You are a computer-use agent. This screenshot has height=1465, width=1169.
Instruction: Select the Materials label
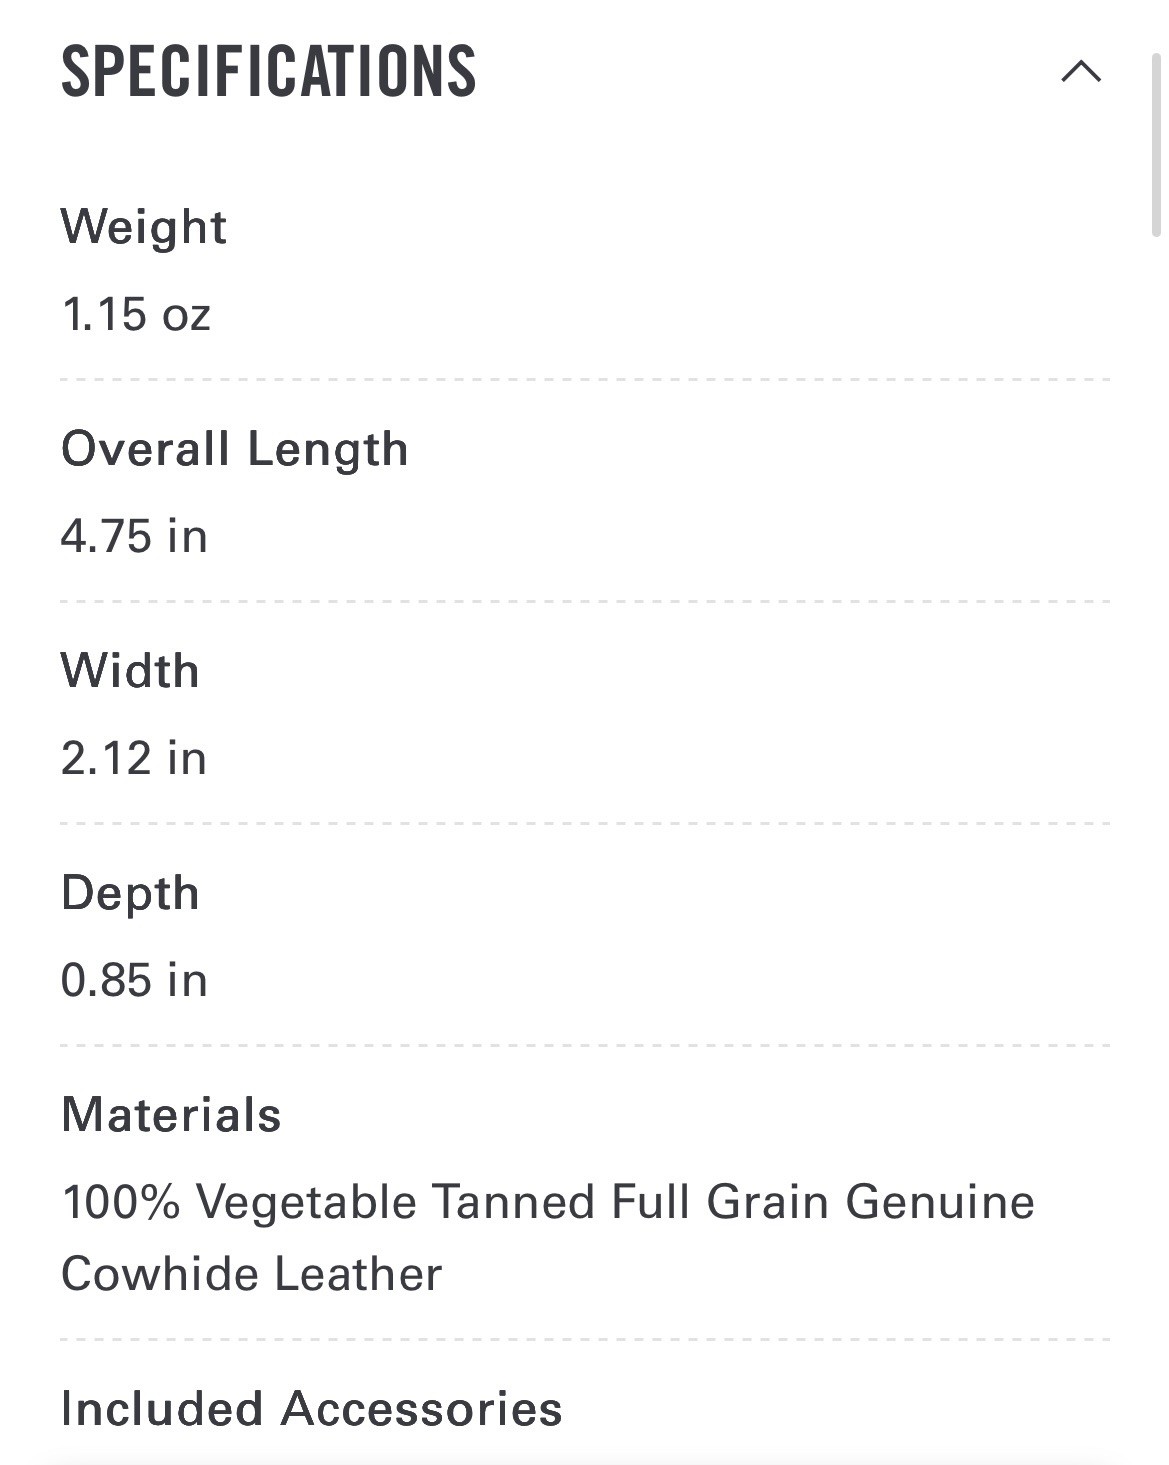tap(171, 1115)
